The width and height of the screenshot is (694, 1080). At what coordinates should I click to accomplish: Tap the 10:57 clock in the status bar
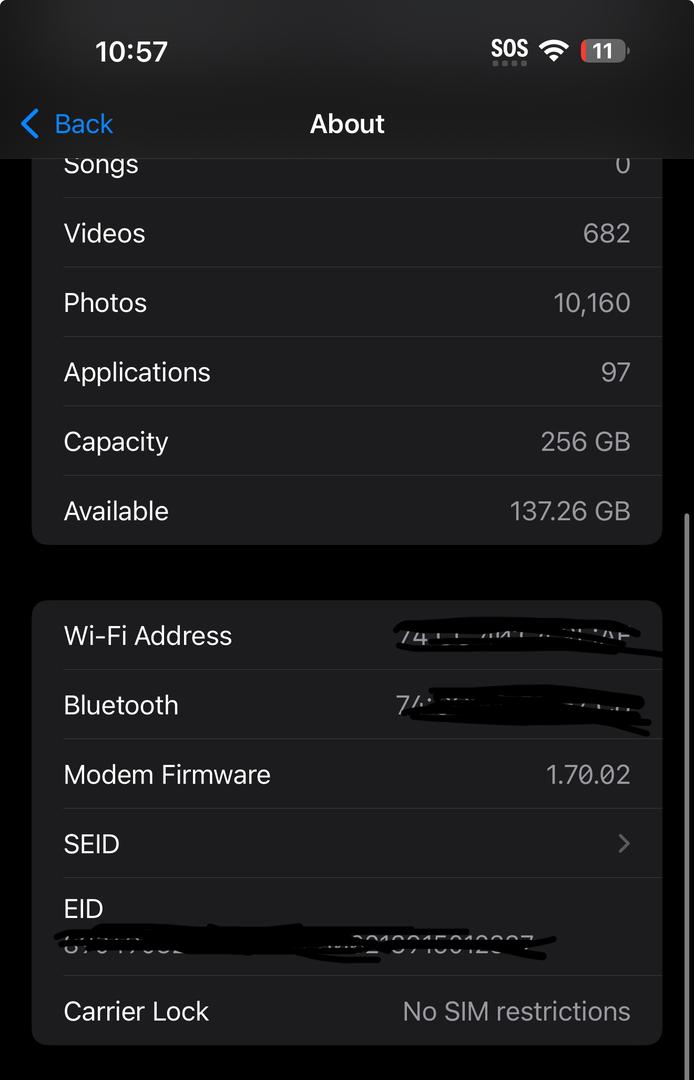pos(131,52)
